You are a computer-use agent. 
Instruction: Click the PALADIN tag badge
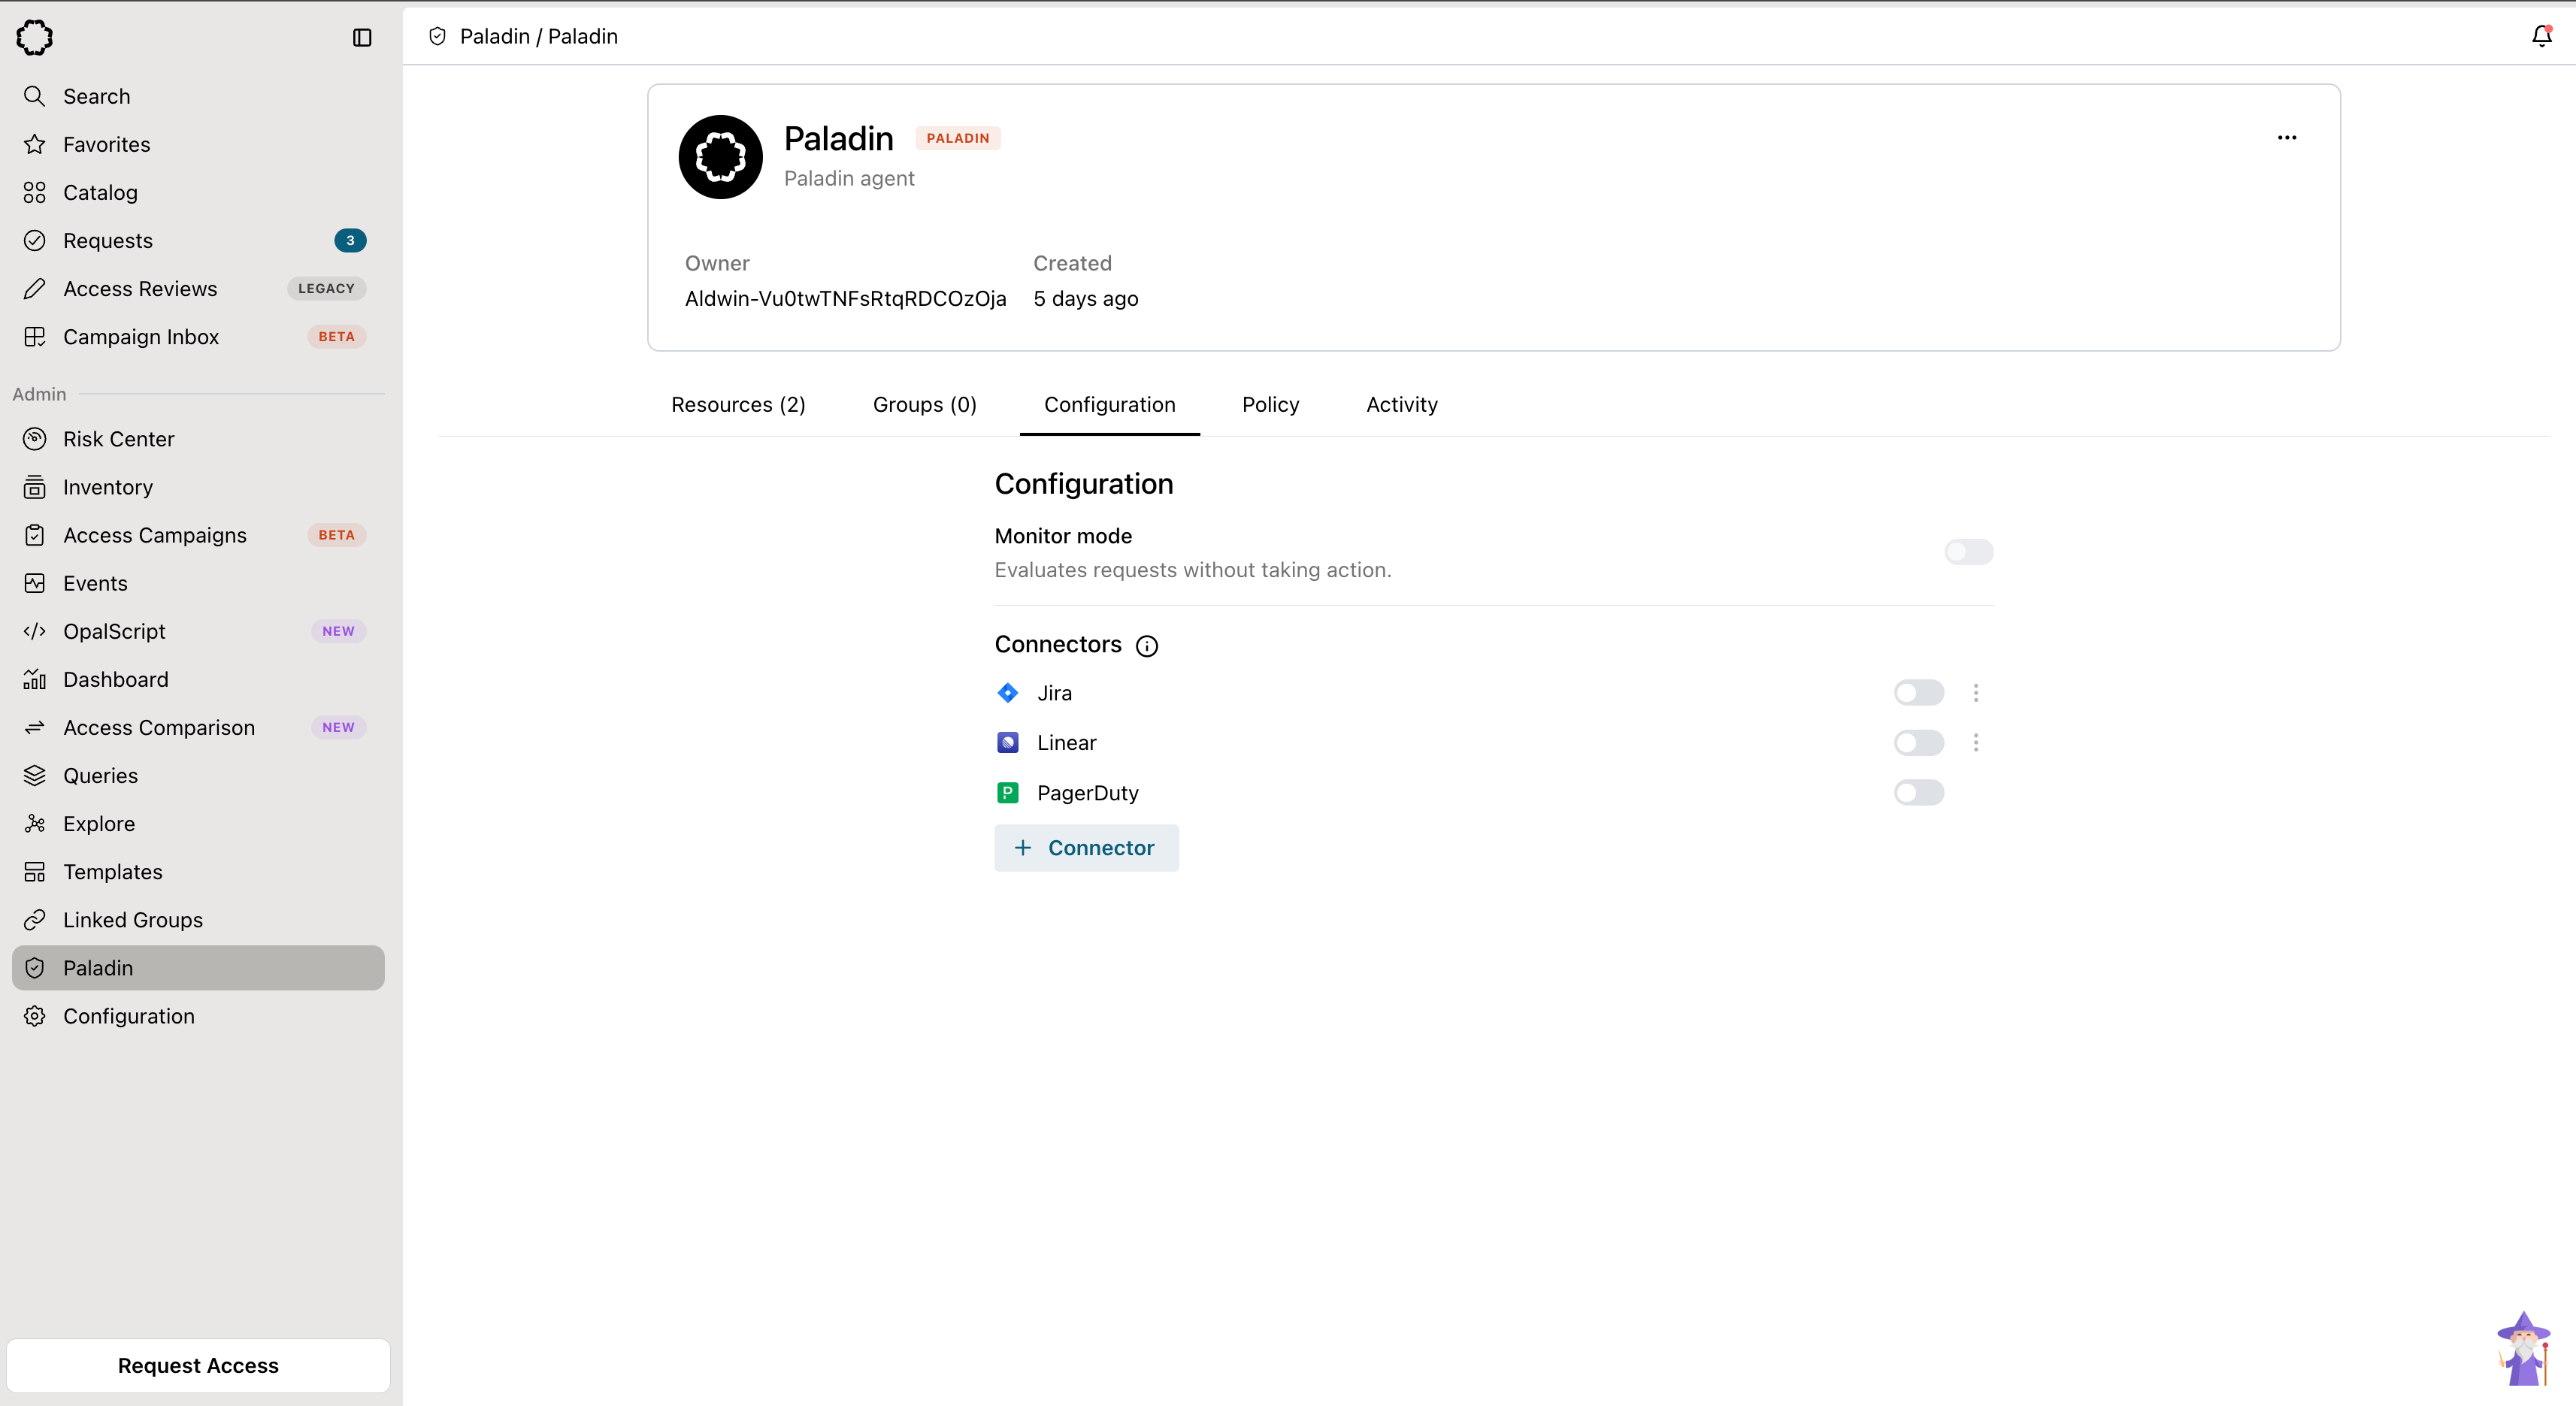click(957, 138)
